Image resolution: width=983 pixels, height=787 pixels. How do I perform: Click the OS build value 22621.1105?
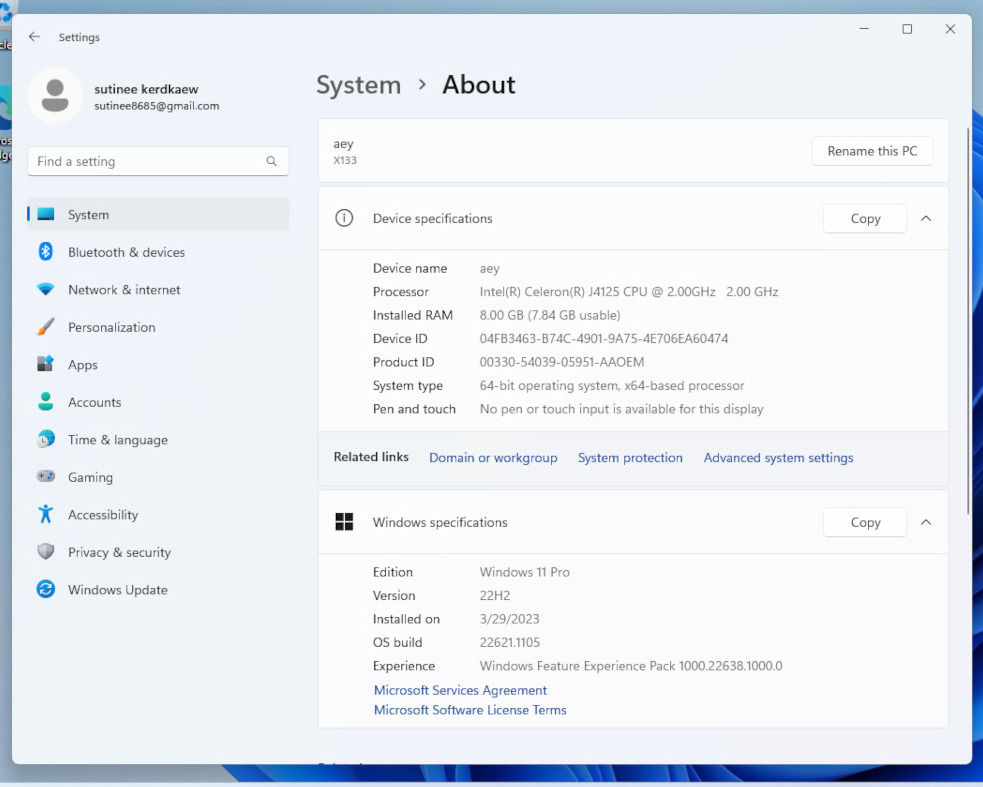(510, 642)
